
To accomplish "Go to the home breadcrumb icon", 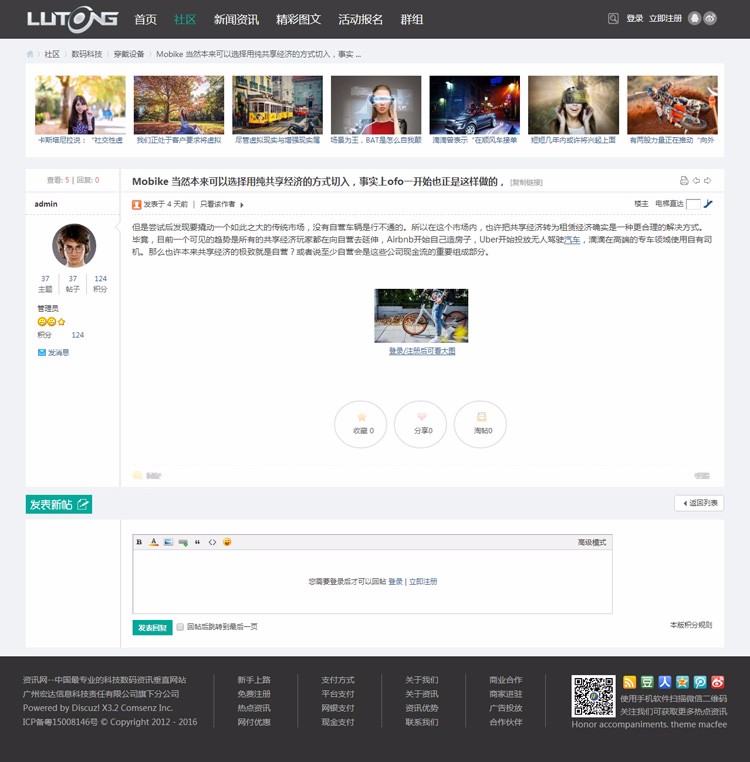I will tap(30, 54).
